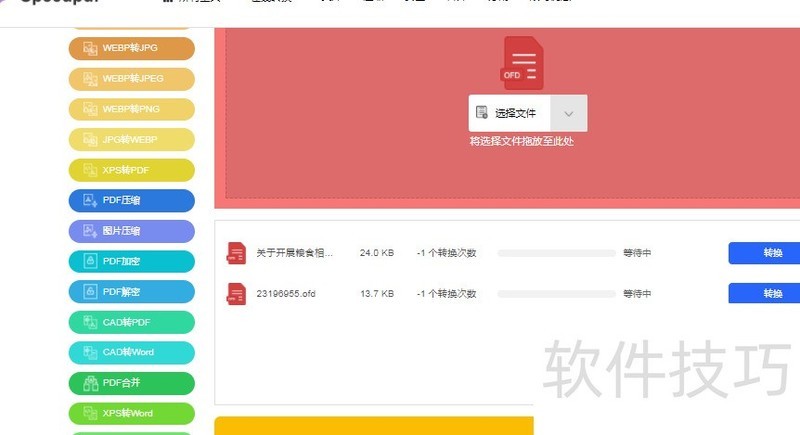Click 转换次数 text in 23196955.ofd row
The image size is (800, 435).
(446, 294)
